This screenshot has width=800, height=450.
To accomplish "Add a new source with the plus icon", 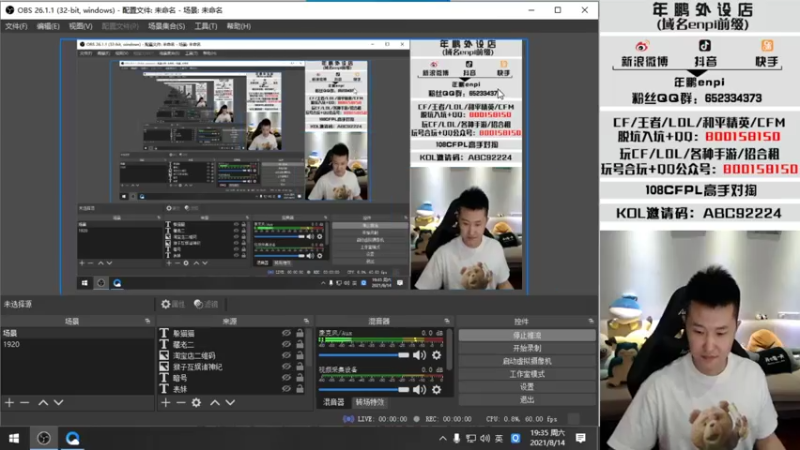I will (165, 403).
